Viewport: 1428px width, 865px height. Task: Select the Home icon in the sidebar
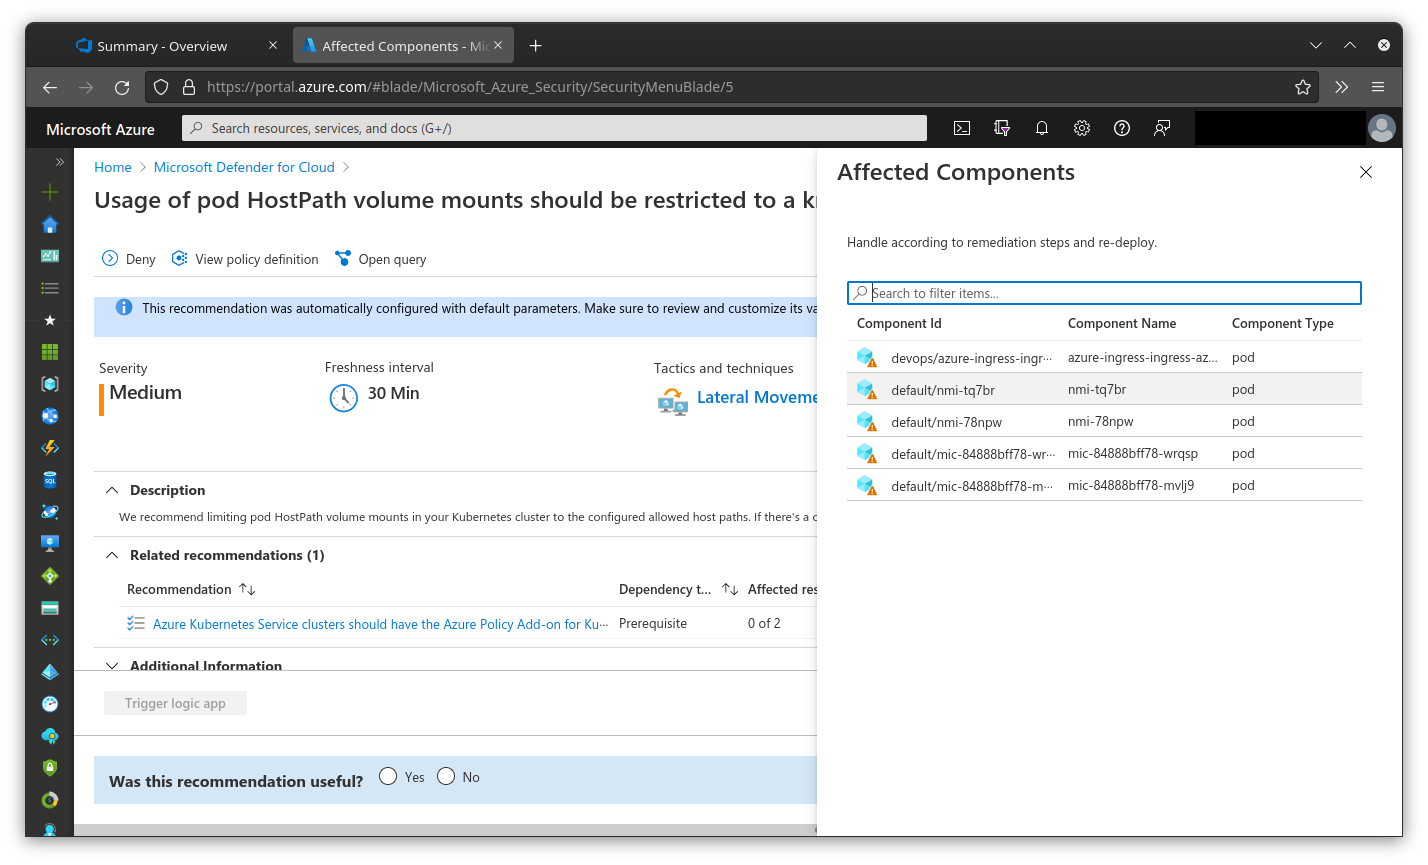click(x=50, y=224)
